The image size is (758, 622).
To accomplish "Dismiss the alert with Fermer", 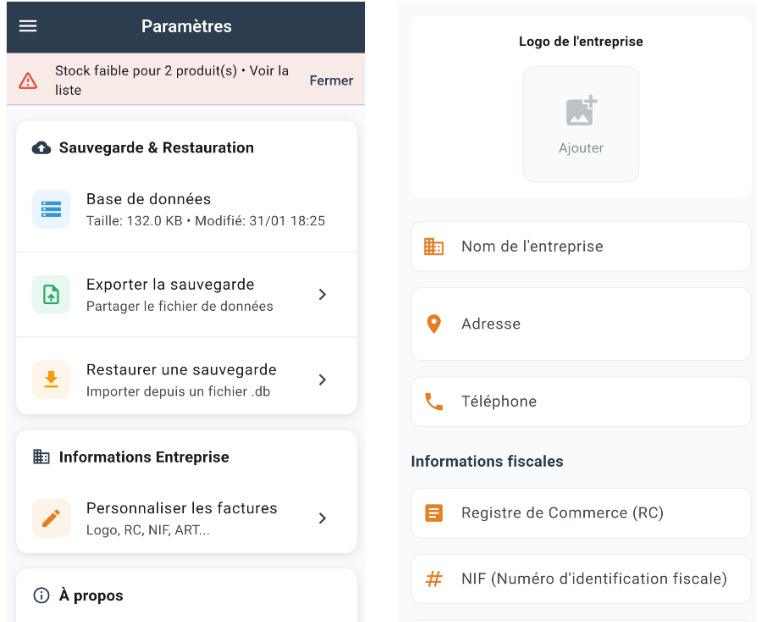I will tap(331, 80).
